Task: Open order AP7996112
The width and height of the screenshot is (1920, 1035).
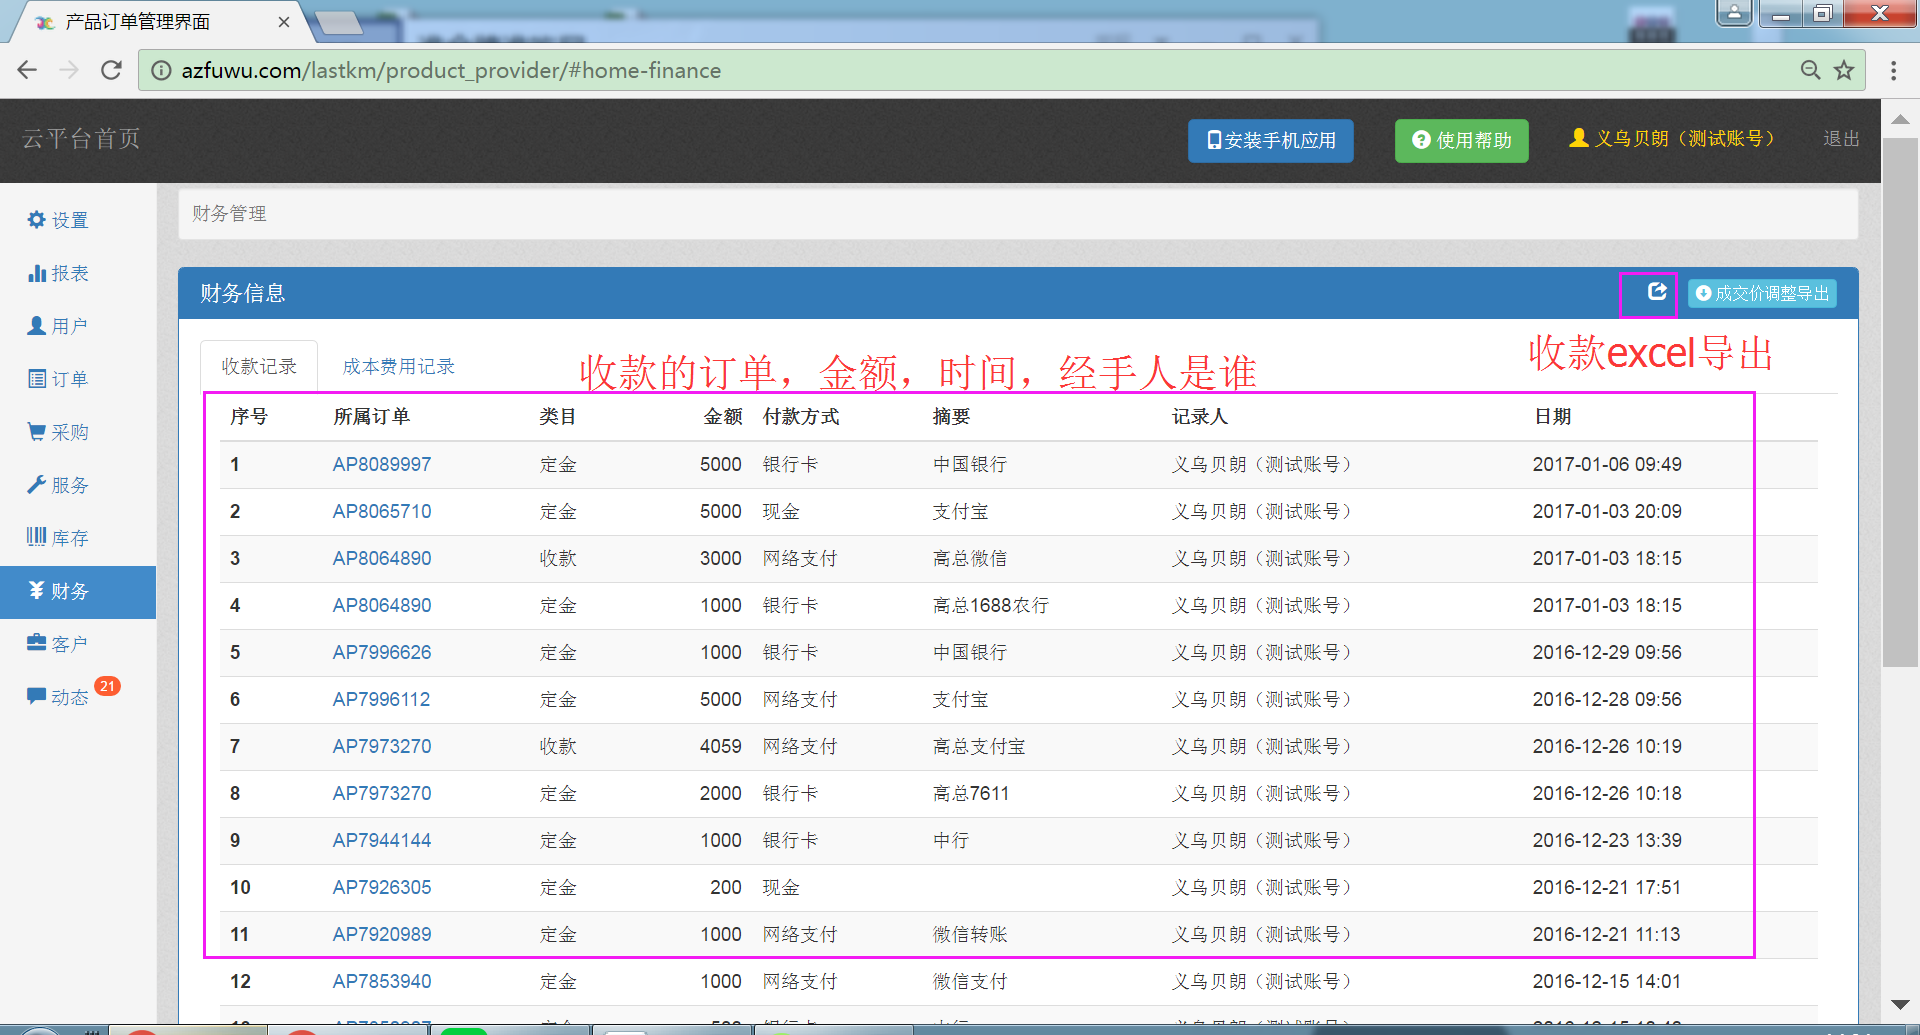Action: point(381,699)
